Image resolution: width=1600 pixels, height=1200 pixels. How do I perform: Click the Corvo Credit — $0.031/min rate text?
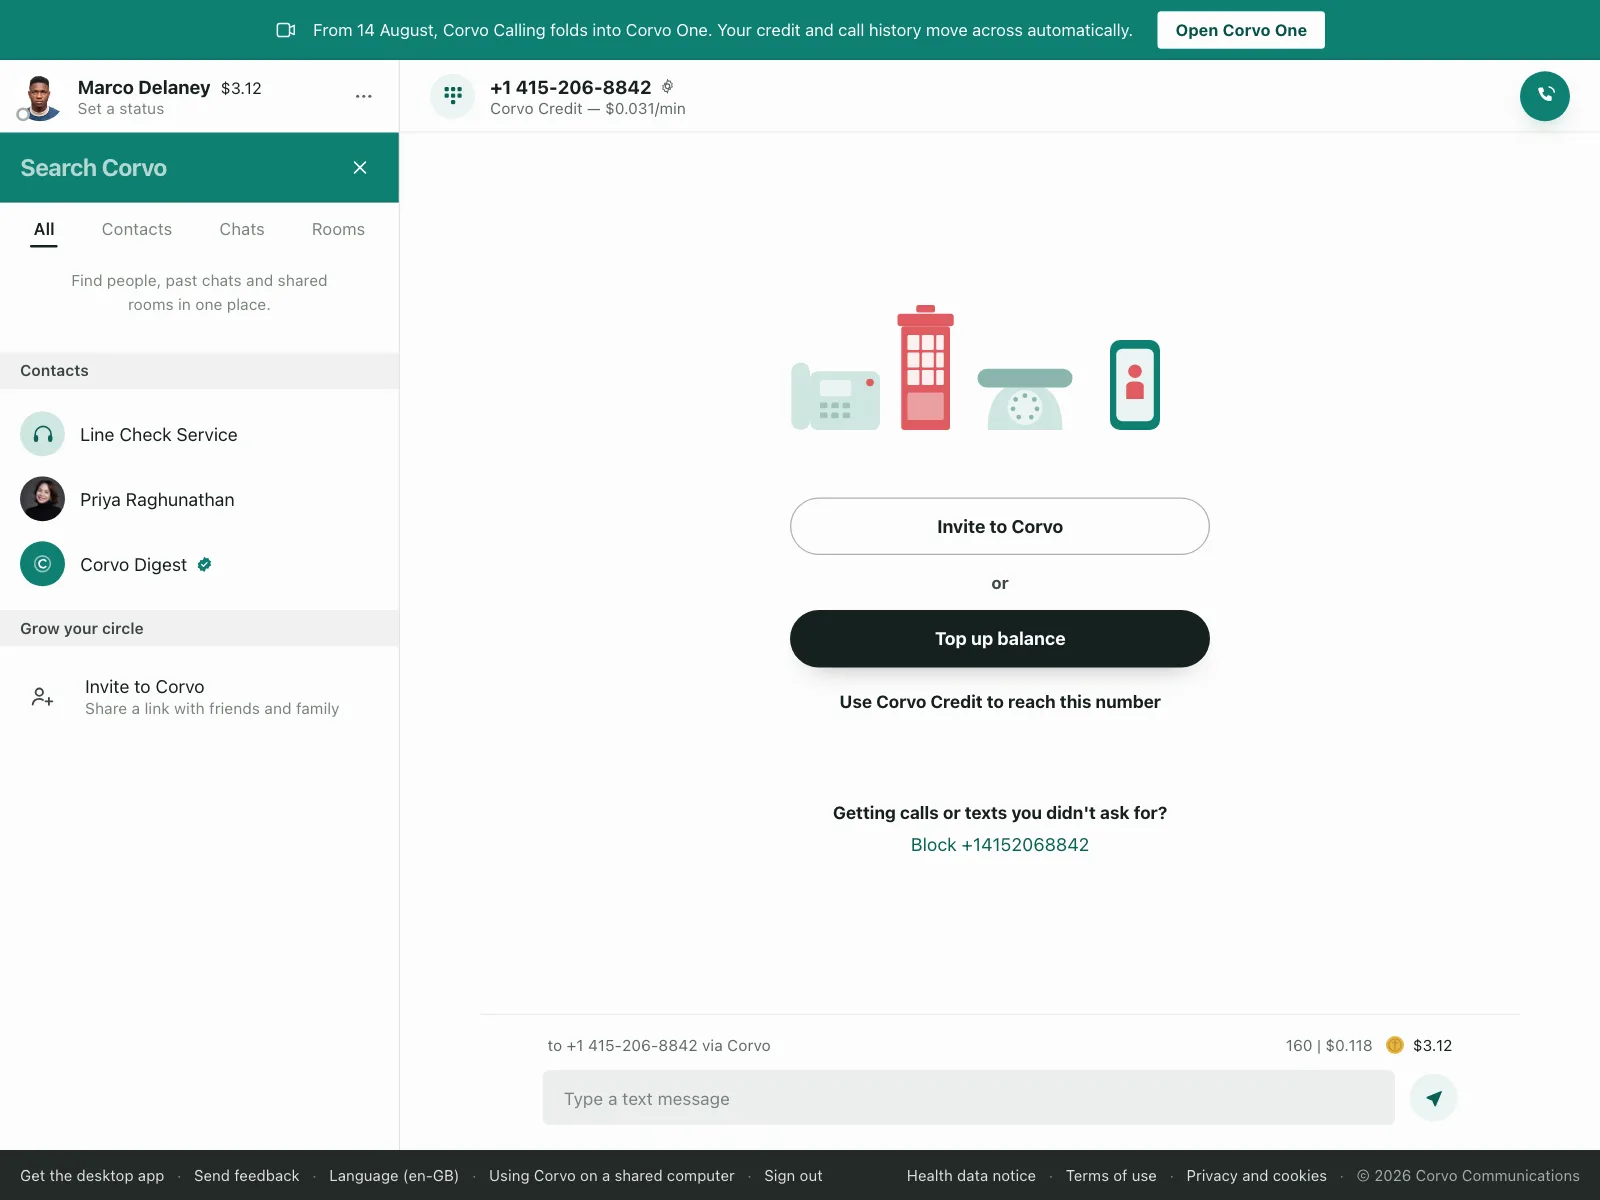pyautogui.click(x=588, y=109)
